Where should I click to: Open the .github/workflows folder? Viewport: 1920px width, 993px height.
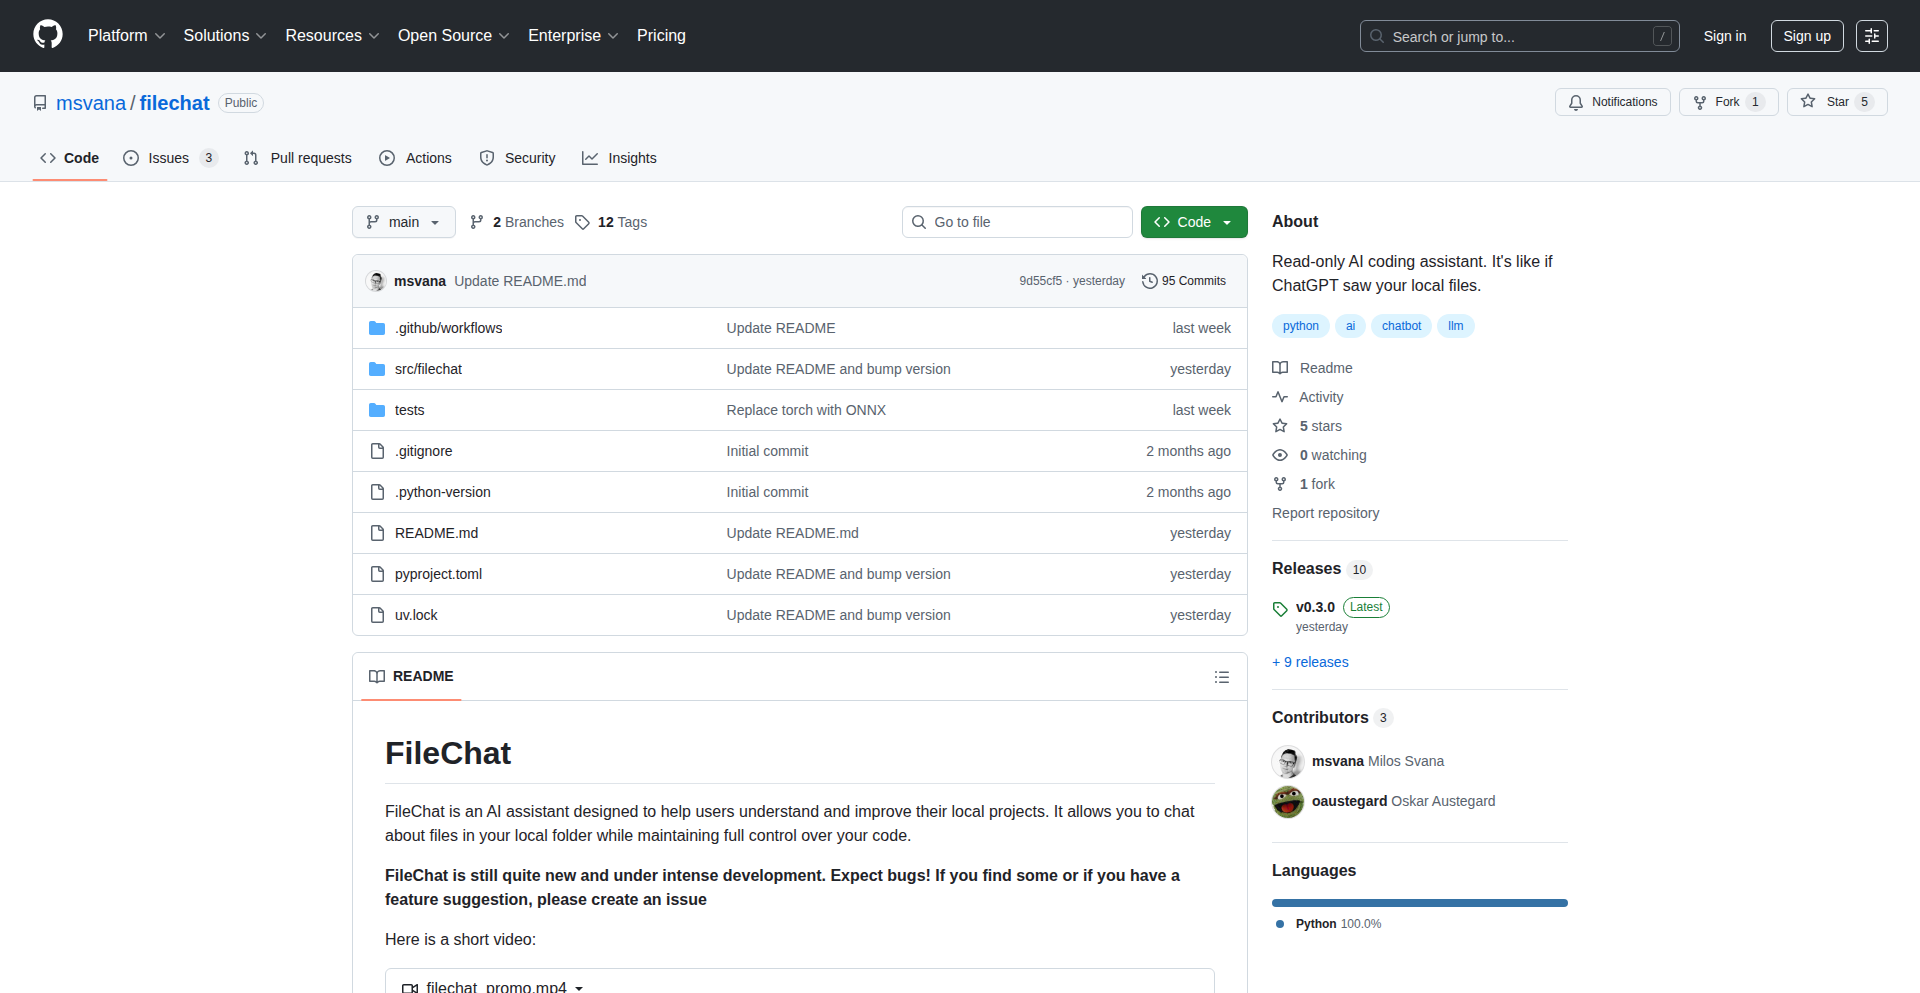point(448,328)
